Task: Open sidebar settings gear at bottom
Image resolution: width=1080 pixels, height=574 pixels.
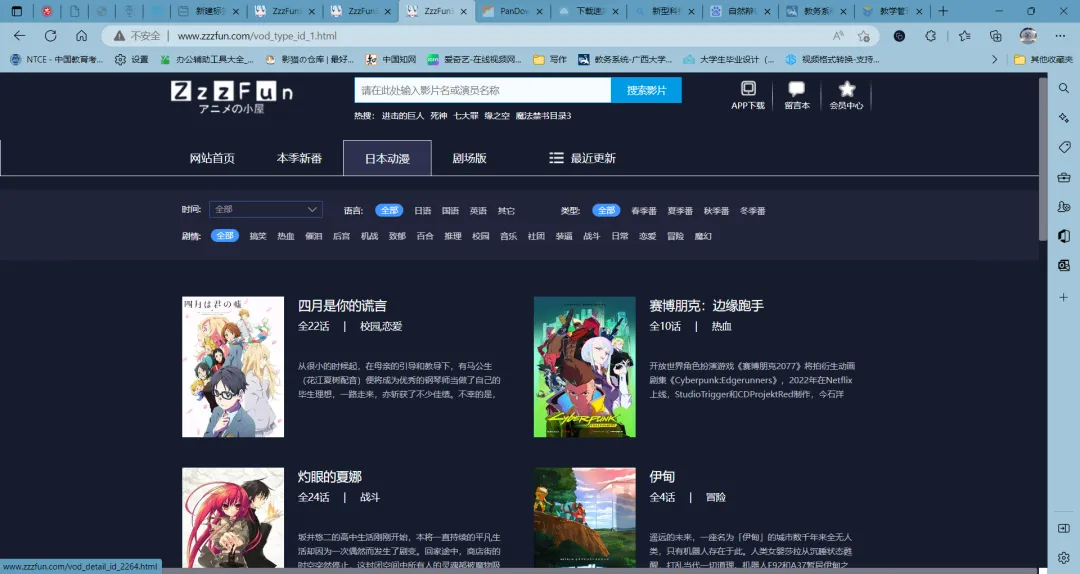Action: [1063, 557]
